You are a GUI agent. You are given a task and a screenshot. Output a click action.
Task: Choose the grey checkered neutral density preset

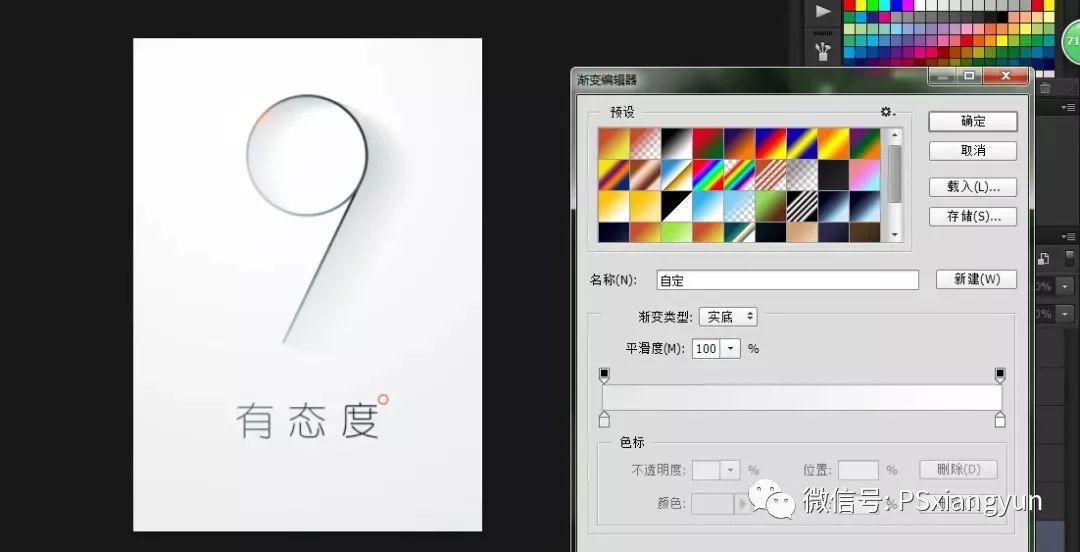[x=802, y=175]
